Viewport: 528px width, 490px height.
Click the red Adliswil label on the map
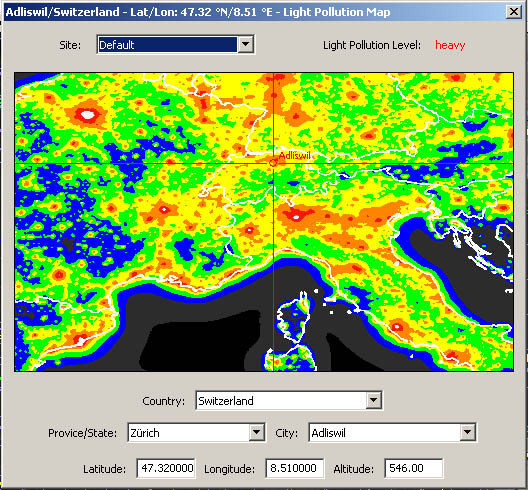(295, 155)
